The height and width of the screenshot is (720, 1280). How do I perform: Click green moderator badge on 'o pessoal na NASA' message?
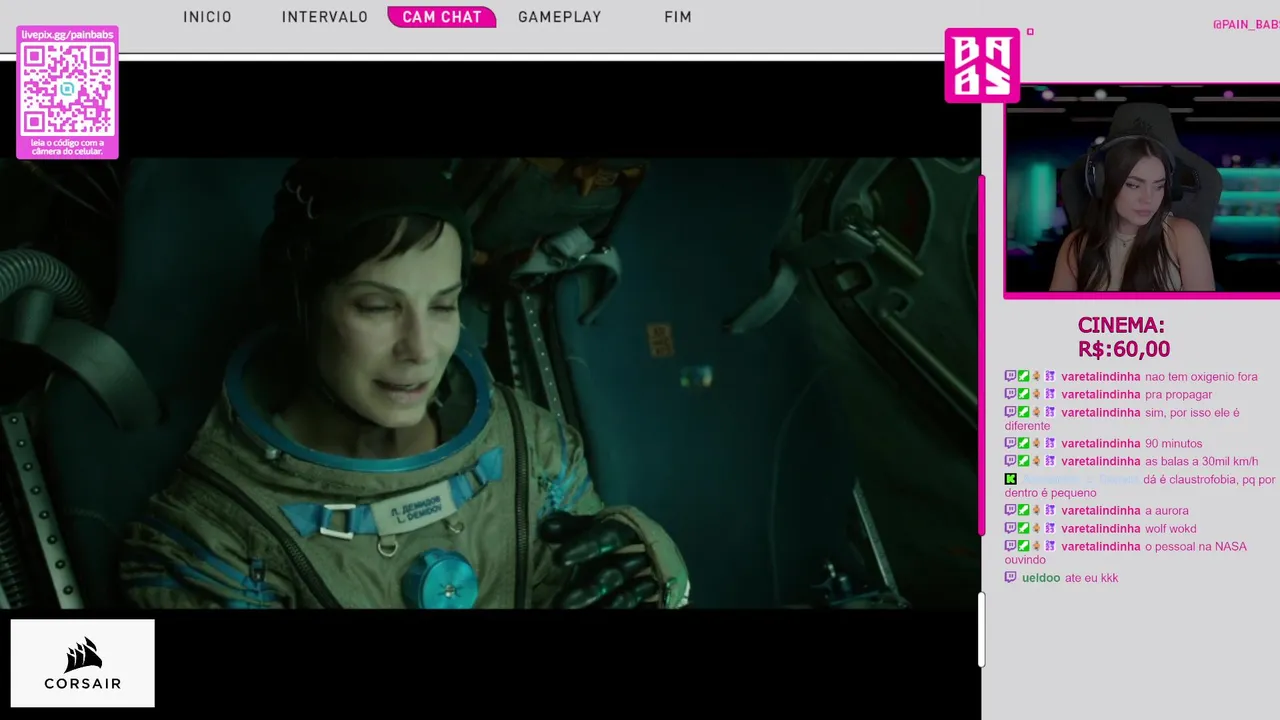(1023, 547)
